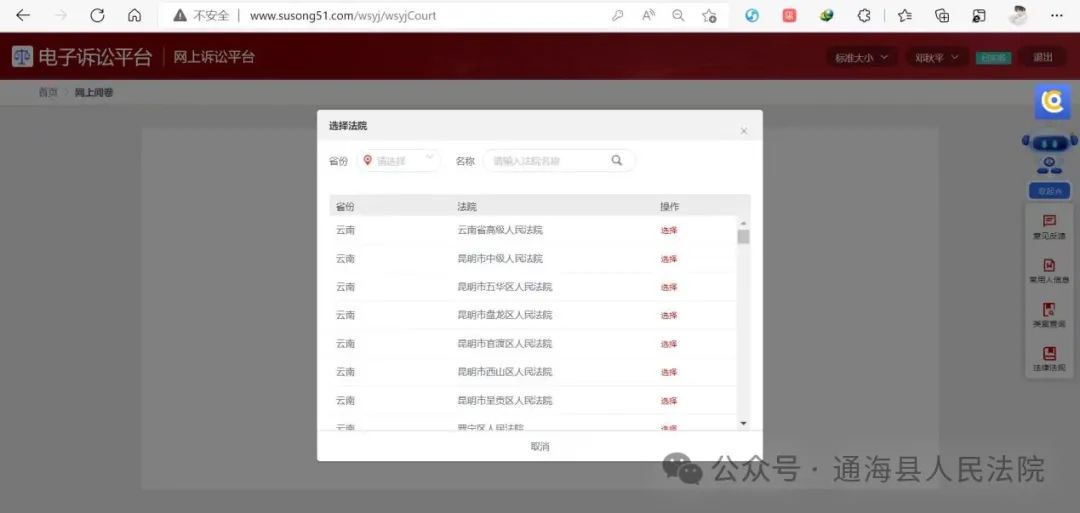
Task: Open 常用人信息 in right sidebar
Action: 1049,271
